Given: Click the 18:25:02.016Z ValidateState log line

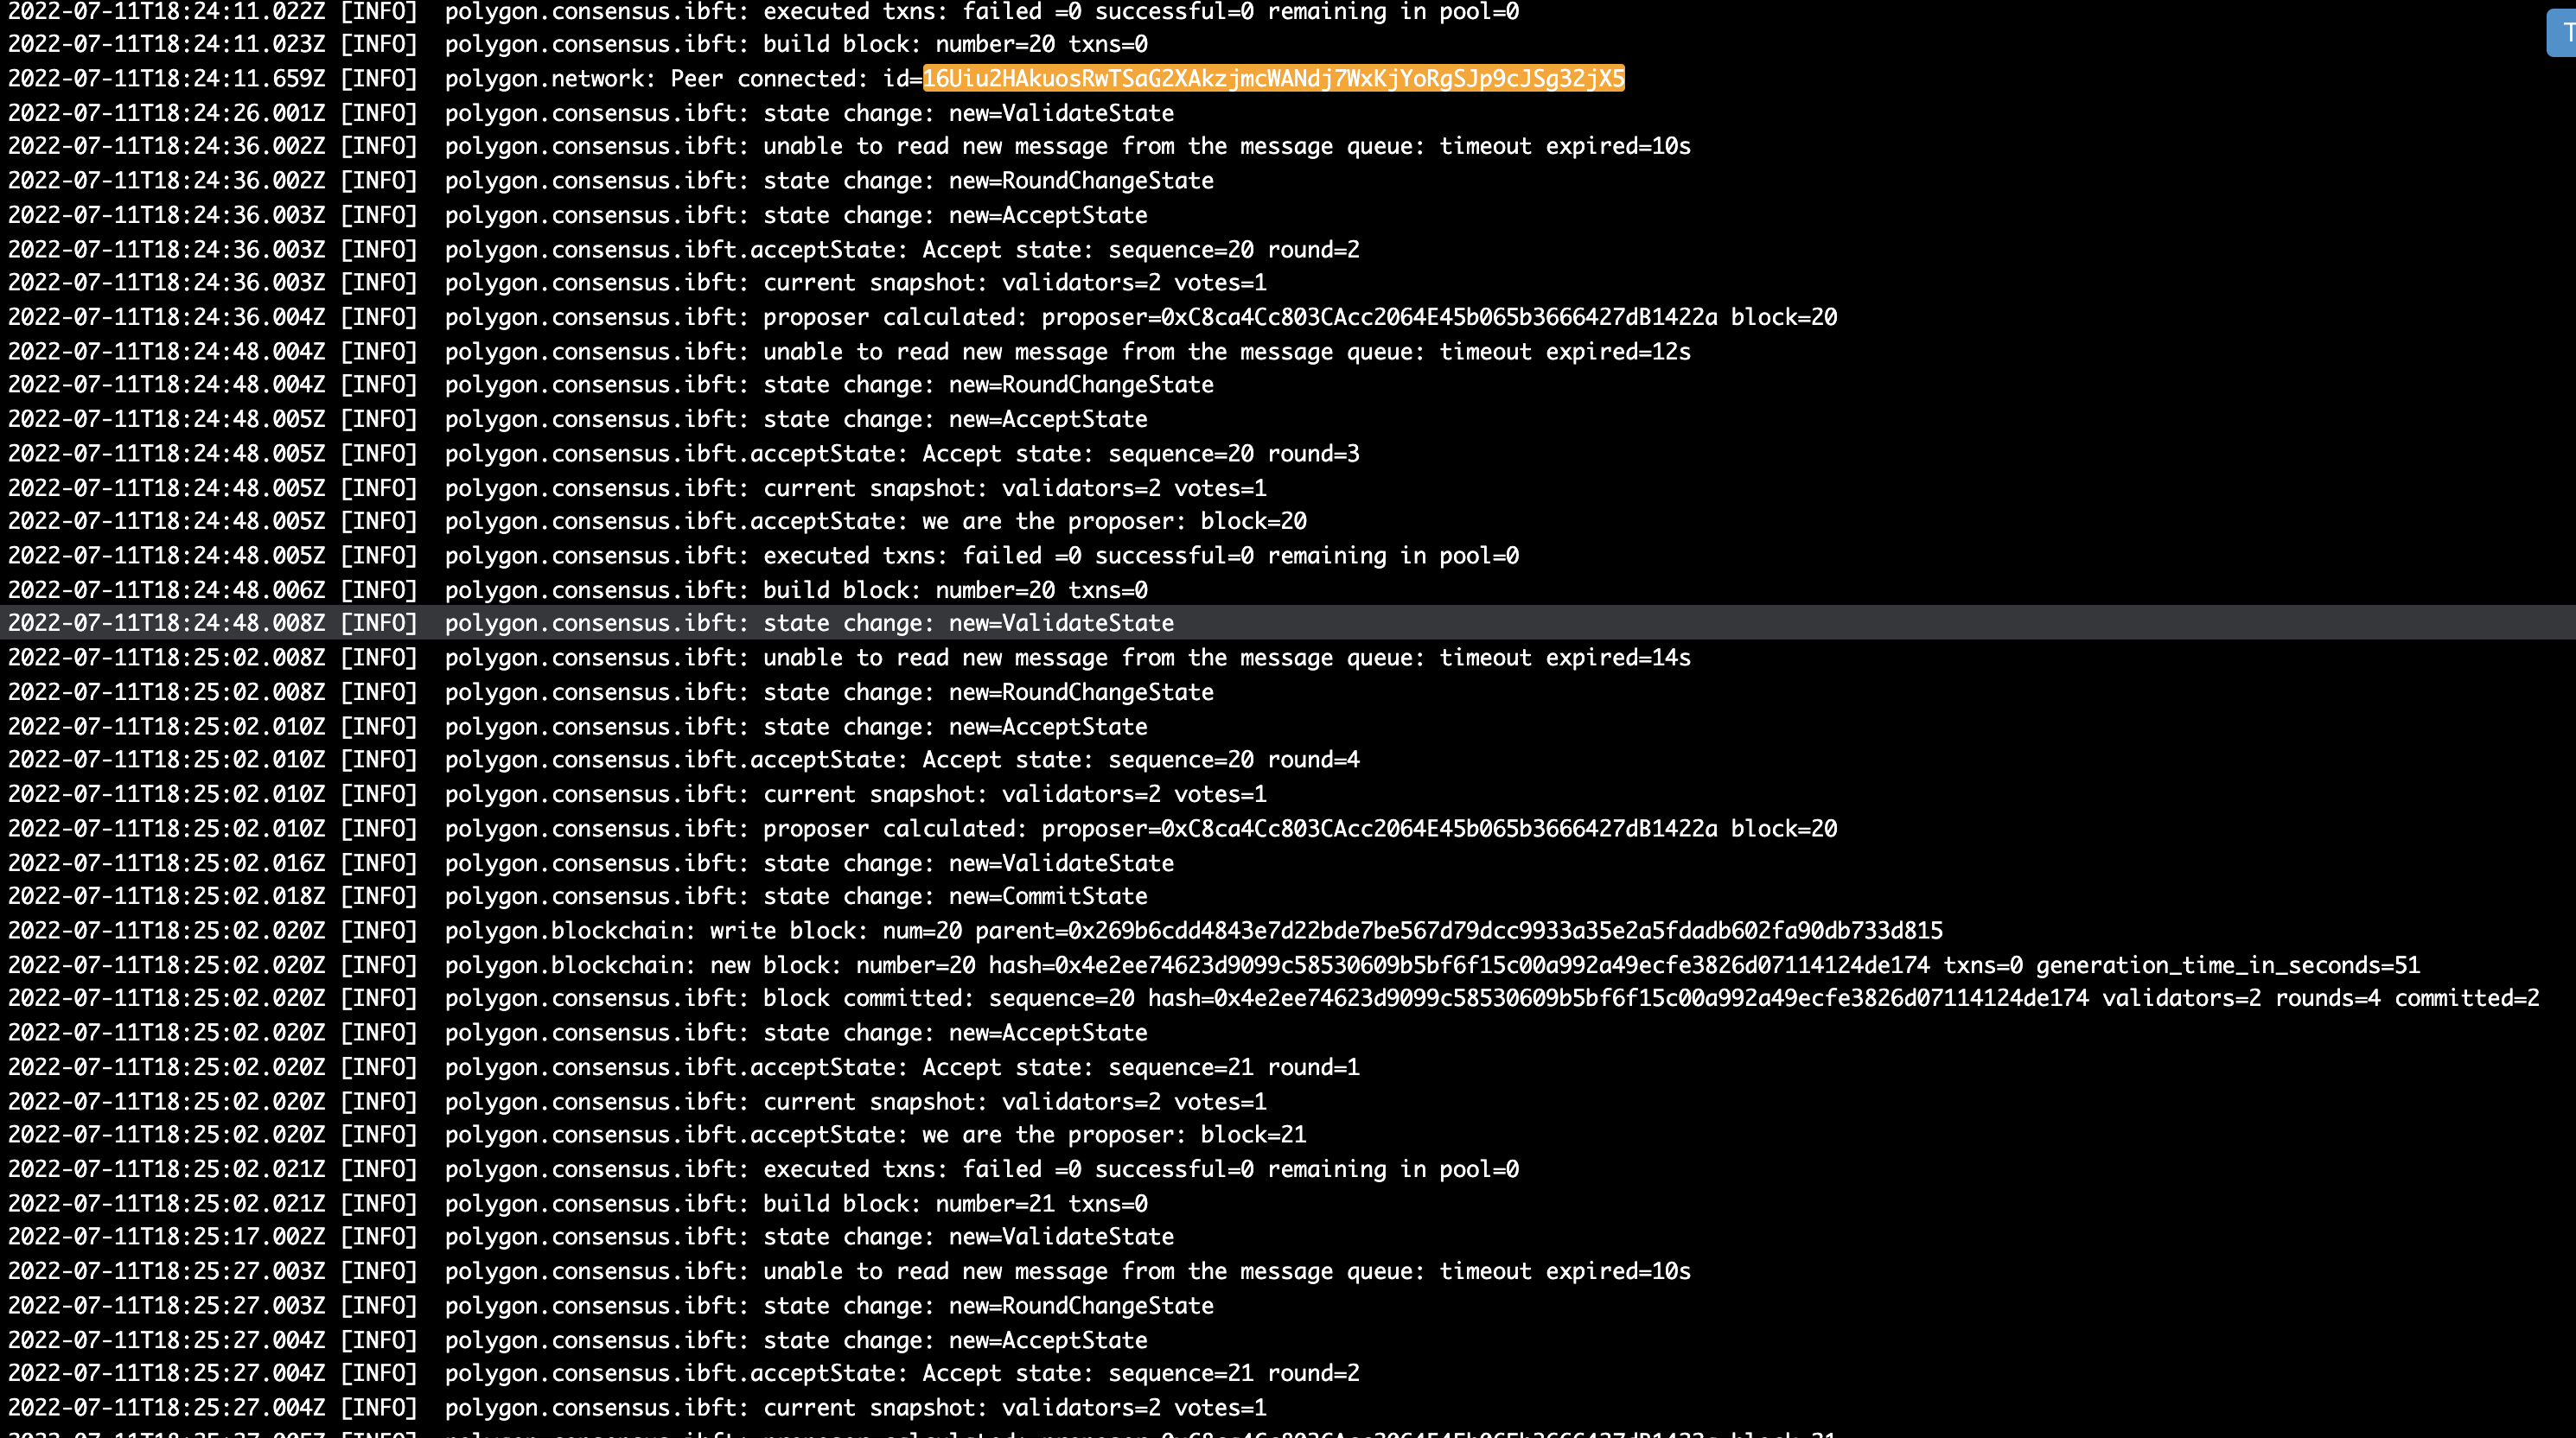Looking at the screenshot, I should point(591,862).
